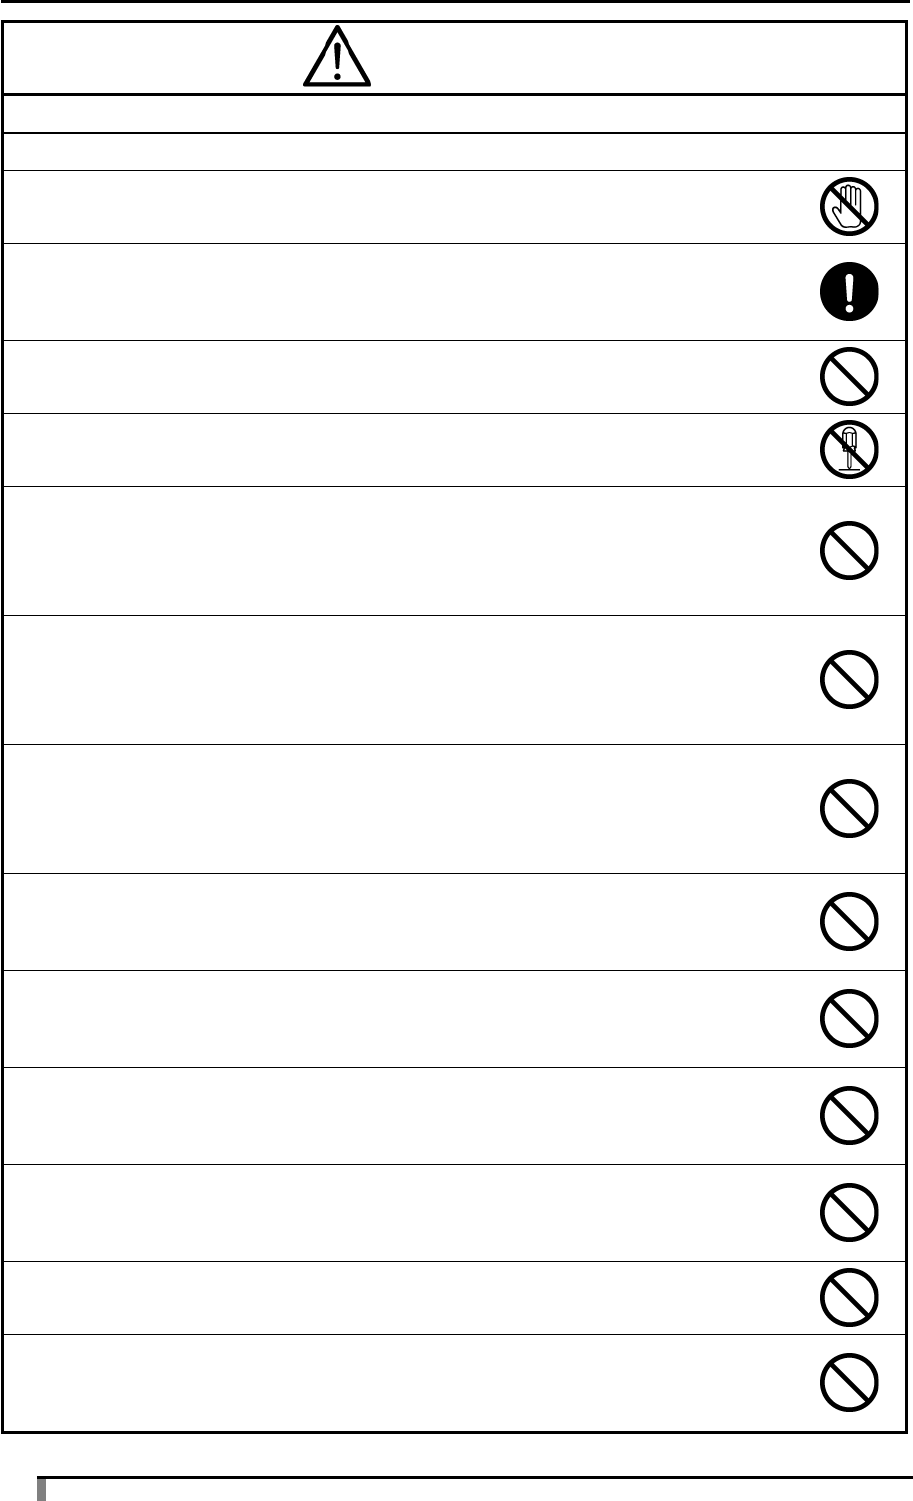Select the fourth-from-last prohibition circle icon
The image size is (913, 1501).
pyautogui.click(x=849, y=1116)
